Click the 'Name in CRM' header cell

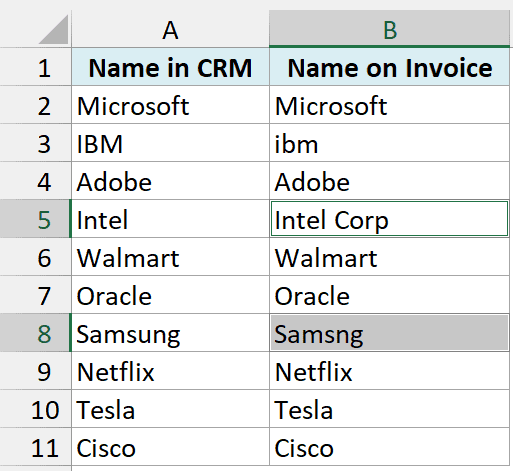[170, 67]
